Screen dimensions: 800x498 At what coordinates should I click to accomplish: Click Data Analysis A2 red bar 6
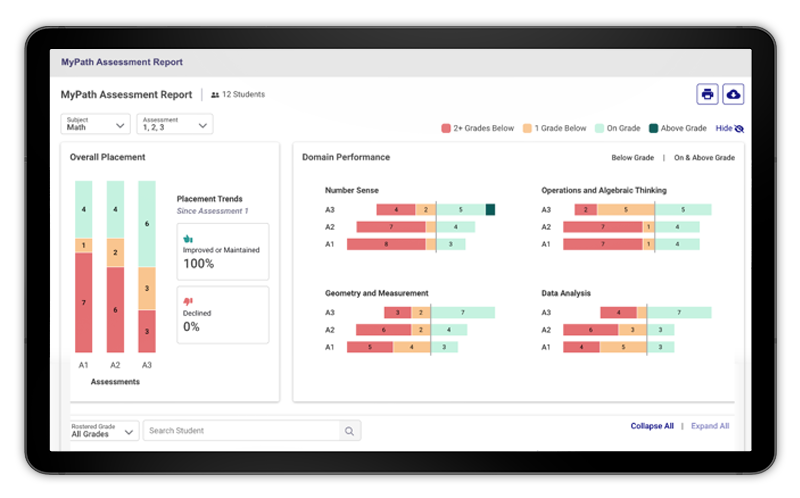click(591, 330)
